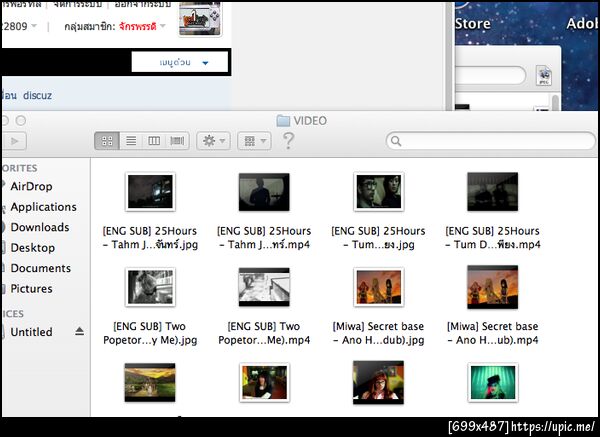
Task: Select 25Hours Tahm J mp4 video thumbnail
Action: click(x=264, y=192)
